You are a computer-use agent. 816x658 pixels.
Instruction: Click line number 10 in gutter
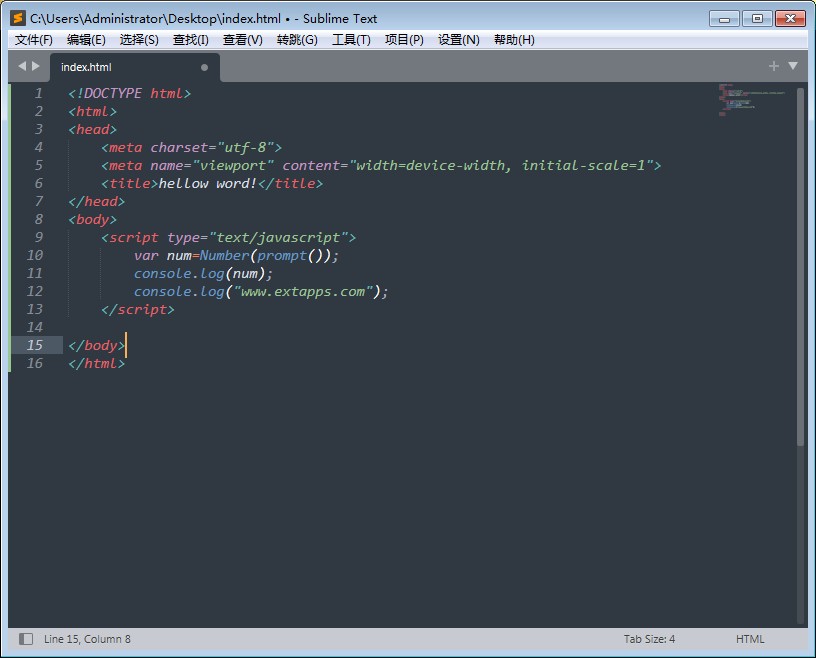35,255
